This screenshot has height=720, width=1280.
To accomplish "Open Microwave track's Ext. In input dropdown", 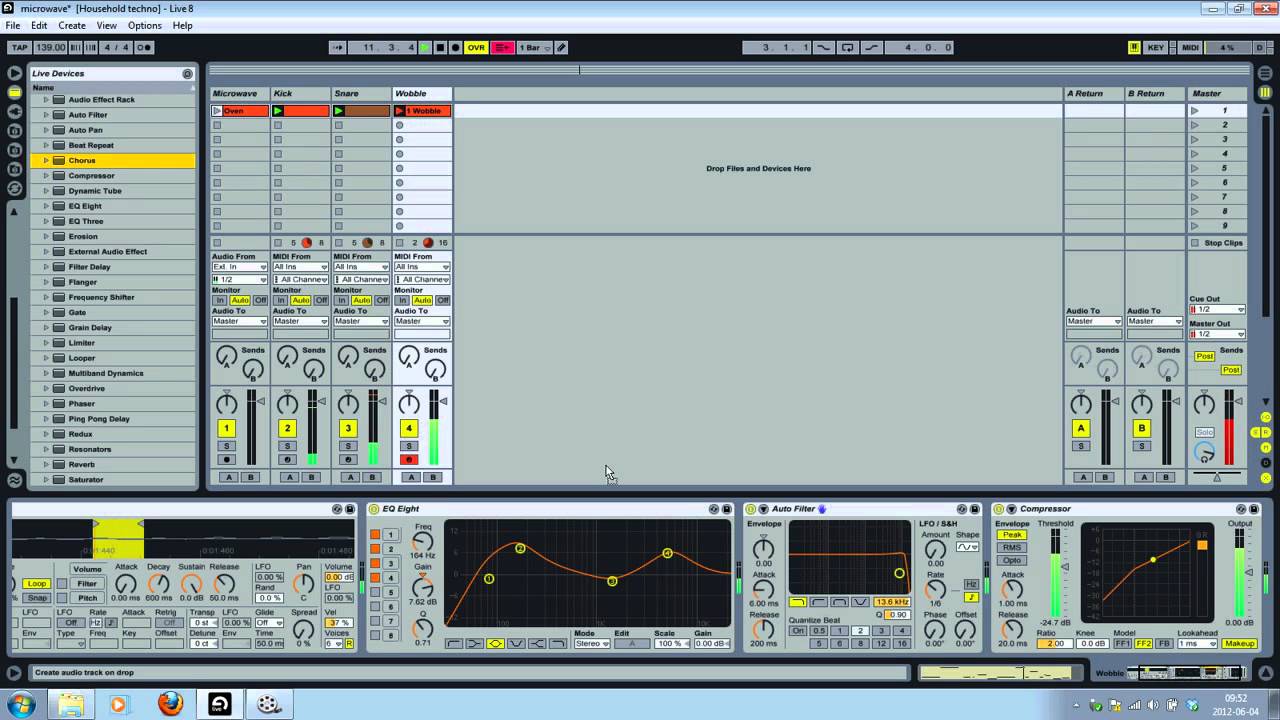I will [x=240, y=267].
